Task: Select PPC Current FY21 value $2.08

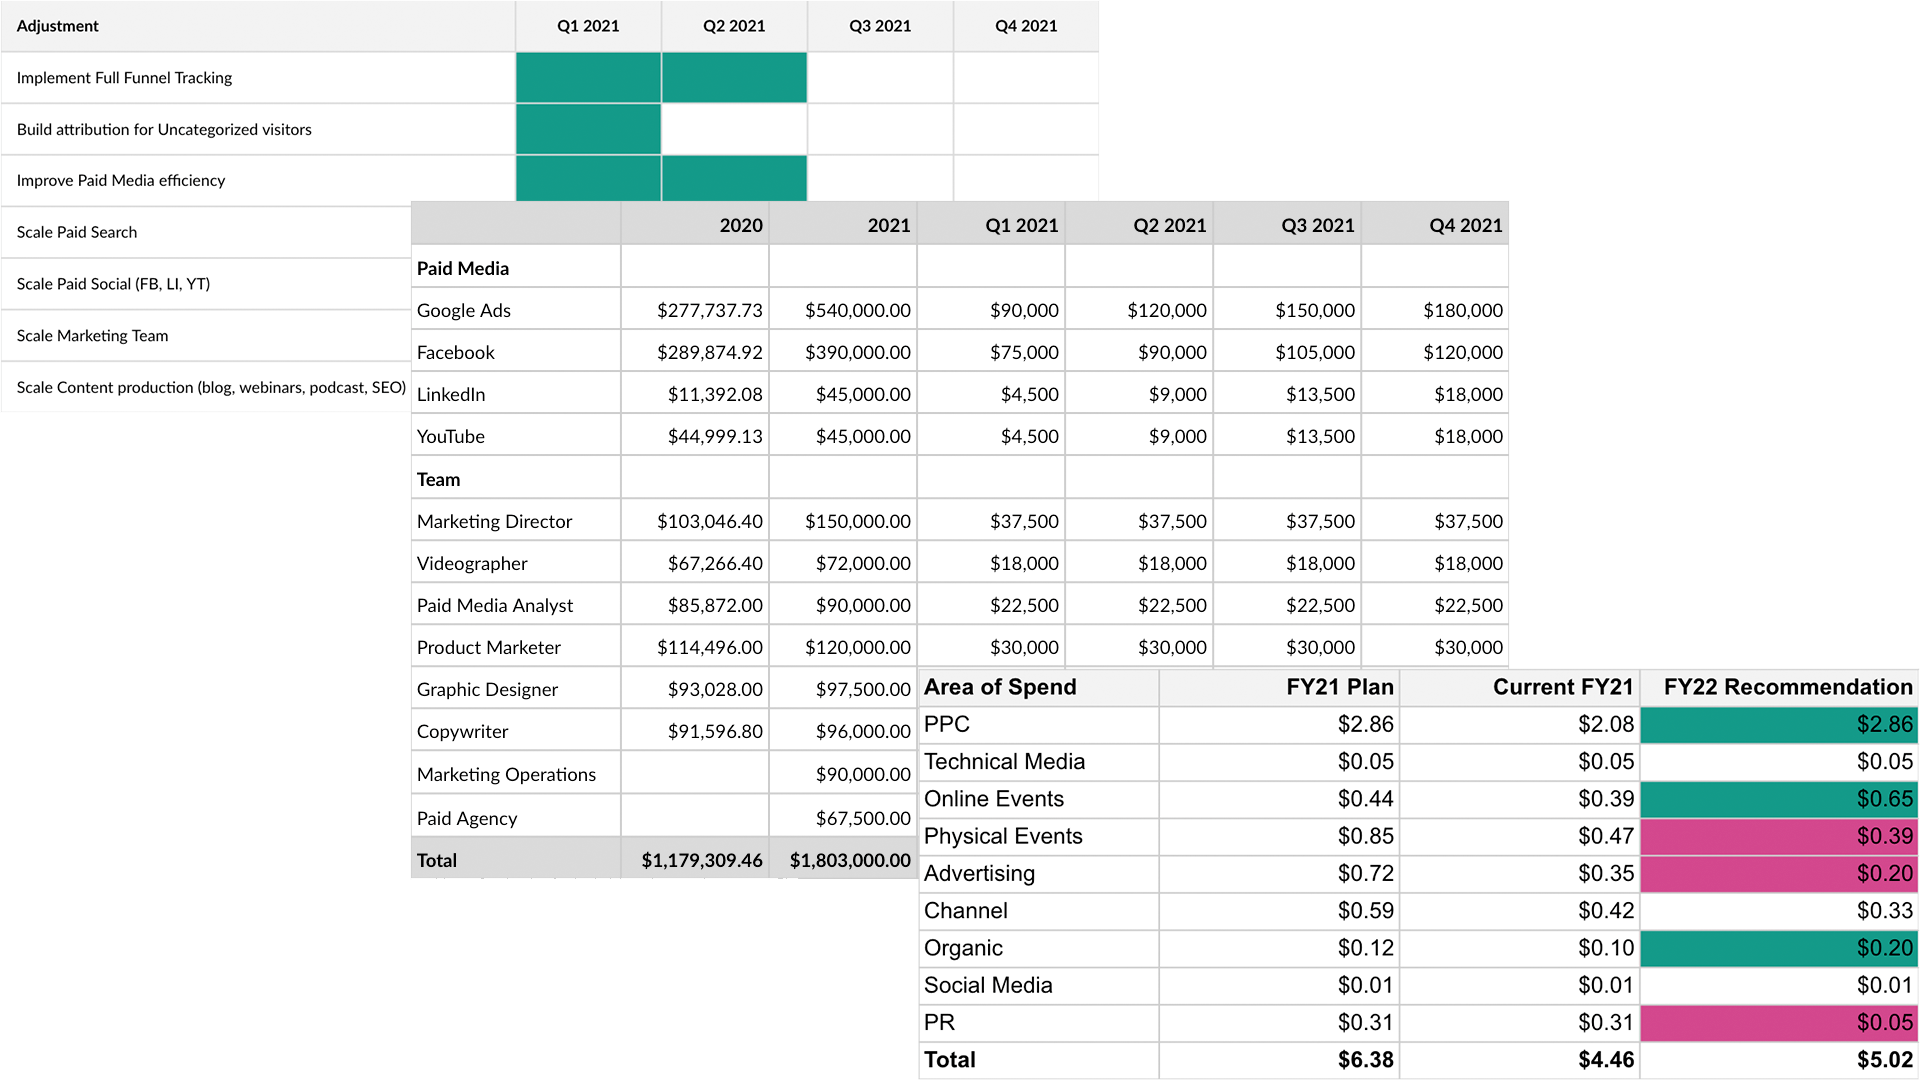Action: click(x=1606, y=725)
